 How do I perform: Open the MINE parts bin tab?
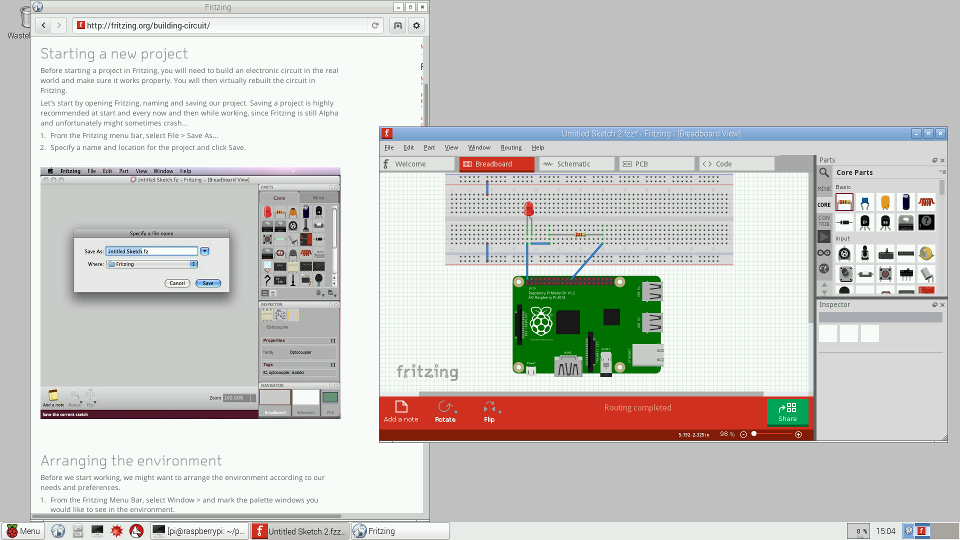(x=824, y=189)
